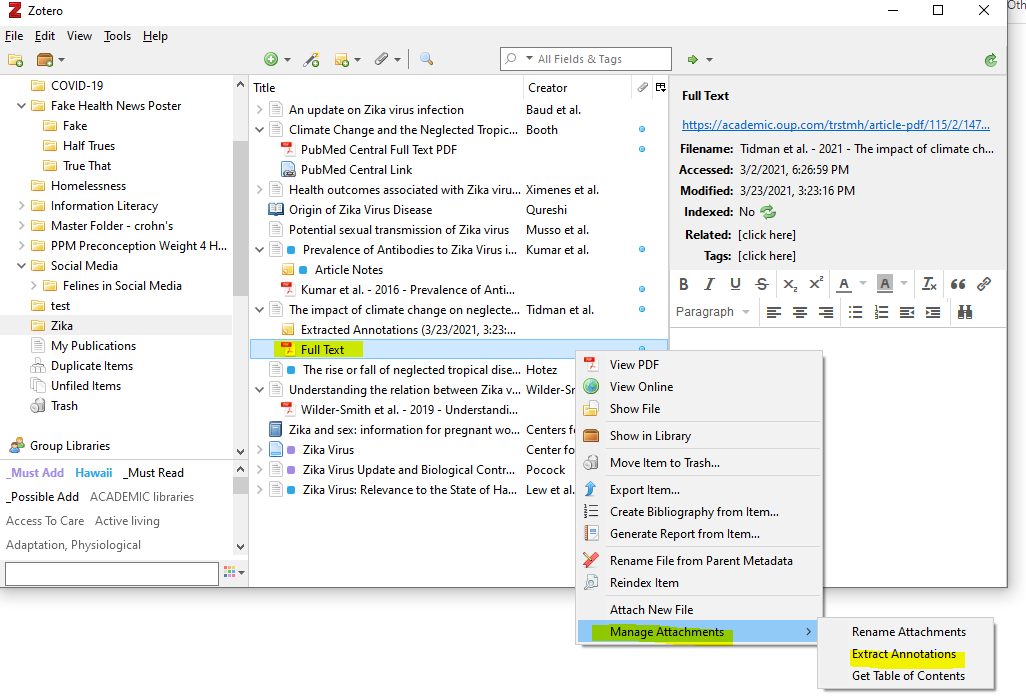Viewport: 1026px width, 699px height.
Task: Collapse the Social Media collection
Action: point(22,266)
